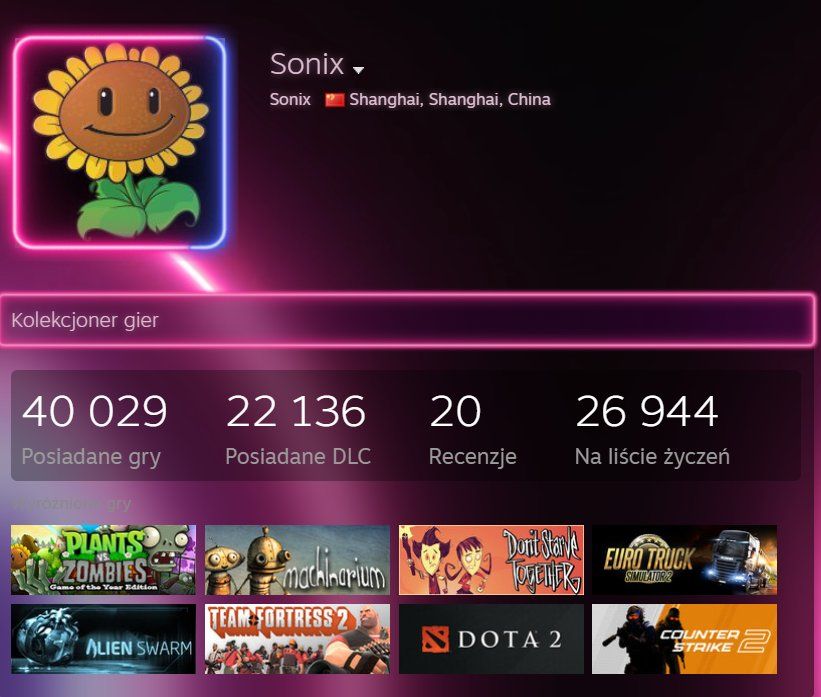Click the Sonix real name label
Screen dimensions: 821x697
[290, 99]
